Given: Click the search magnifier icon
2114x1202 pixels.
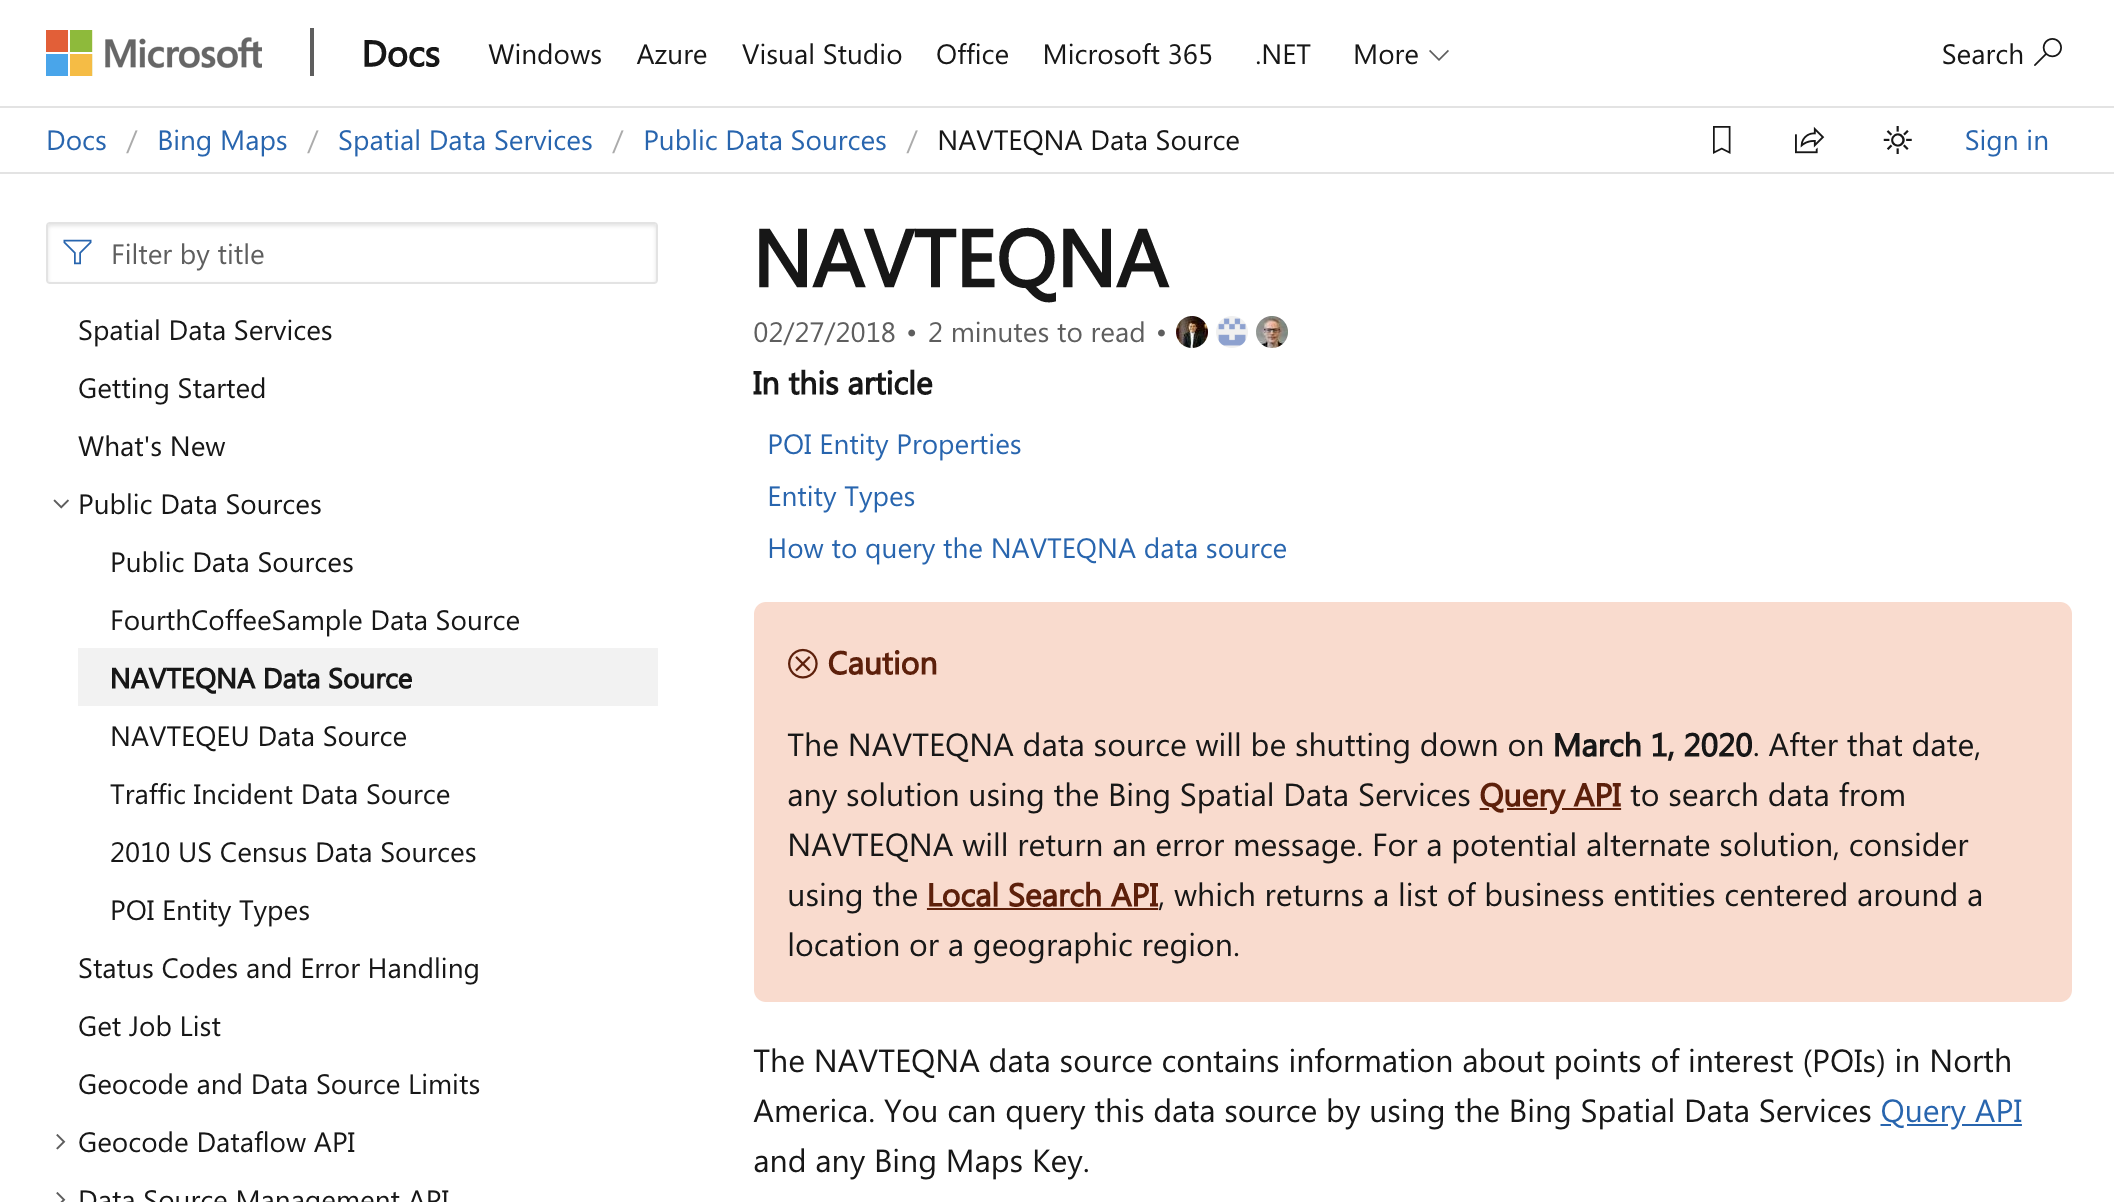Looking at the screenshot, I should coord(2049,53).
